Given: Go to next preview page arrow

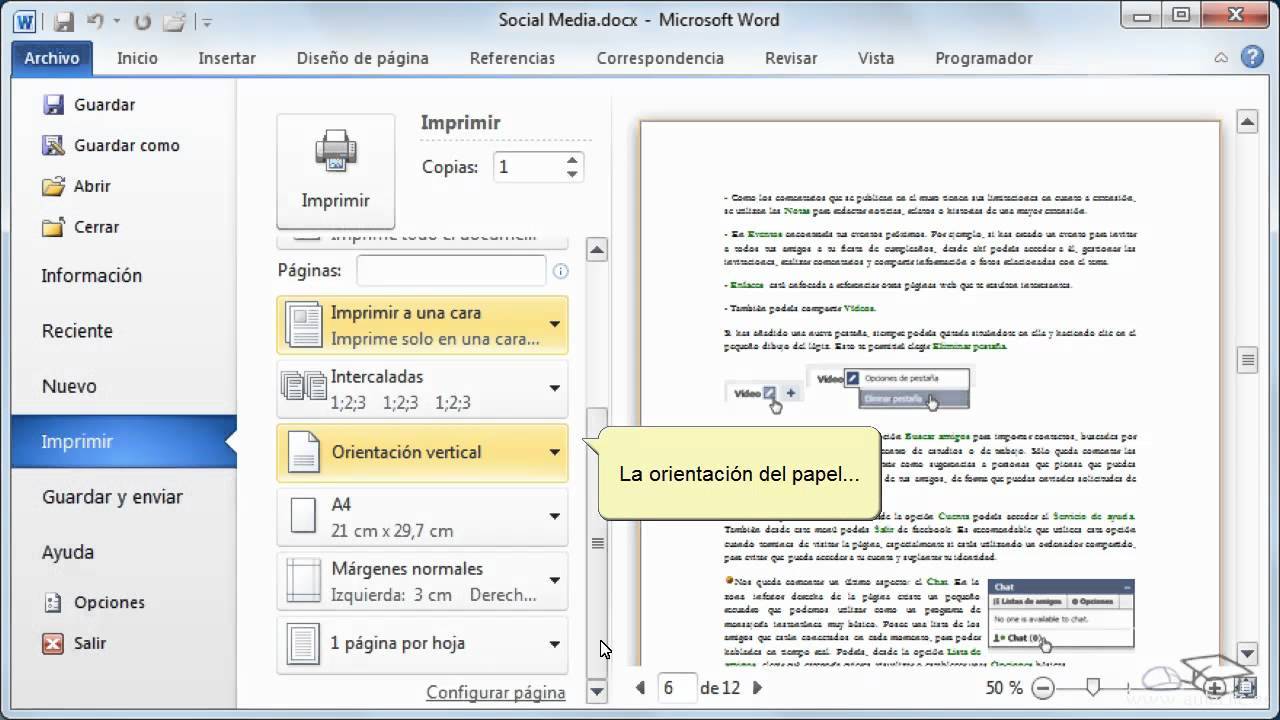Looking at the screenshot, I should coord(757,687).
